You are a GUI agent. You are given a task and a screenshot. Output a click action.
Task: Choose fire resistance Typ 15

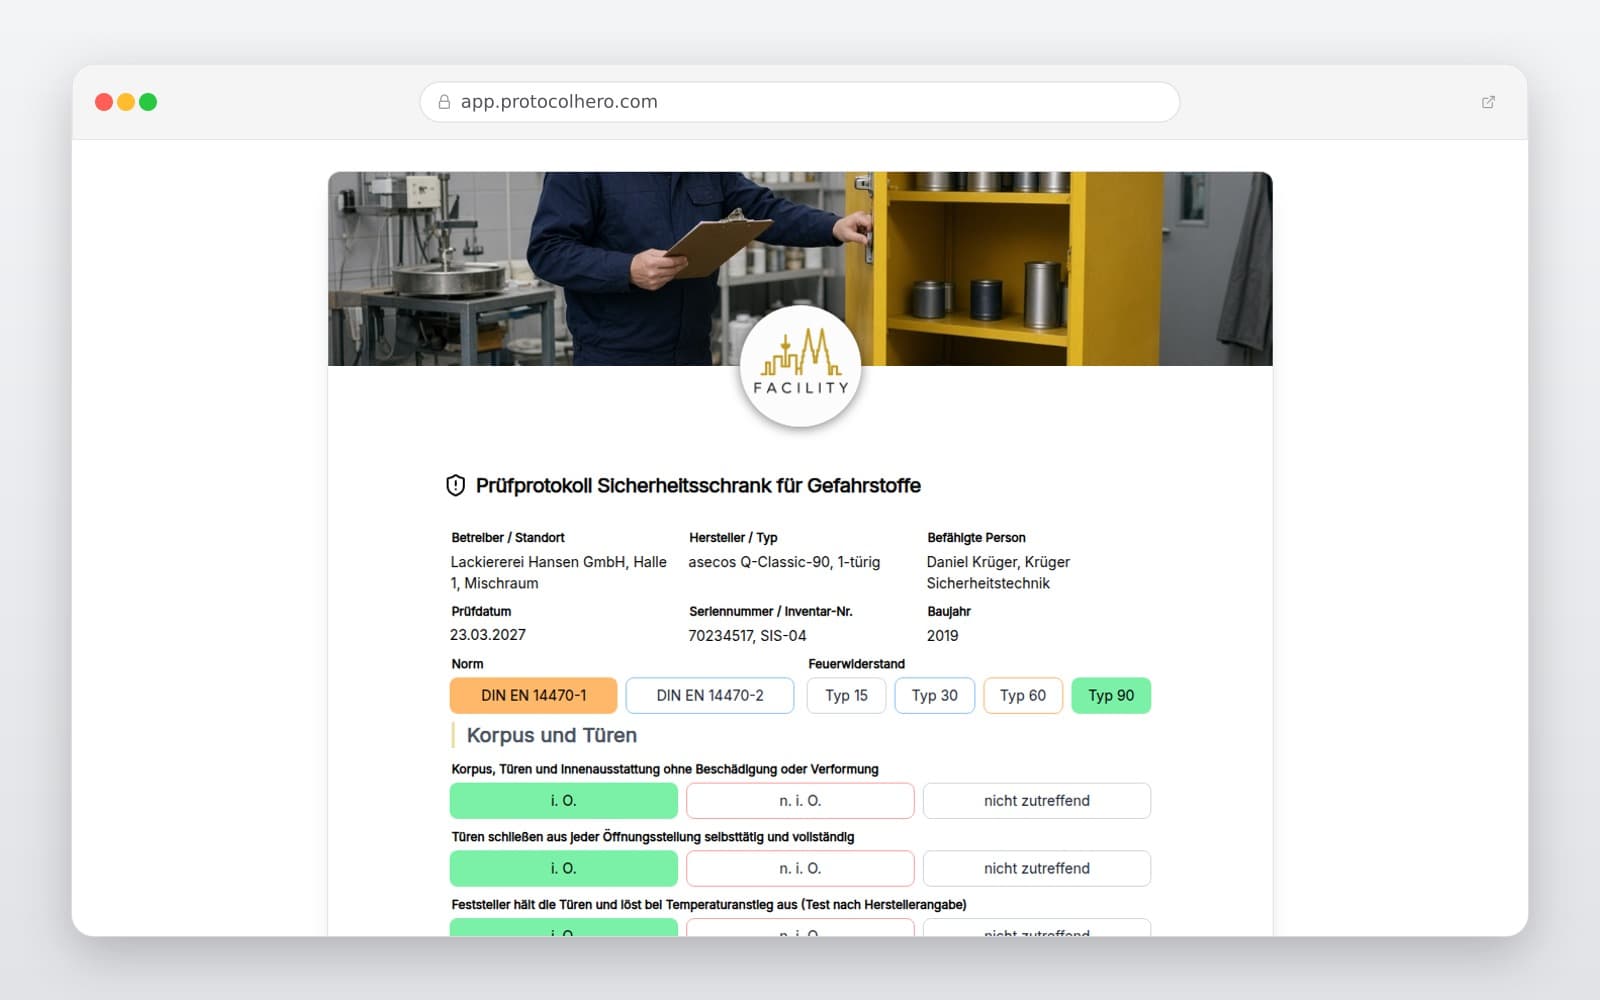(x=846, y=696)
